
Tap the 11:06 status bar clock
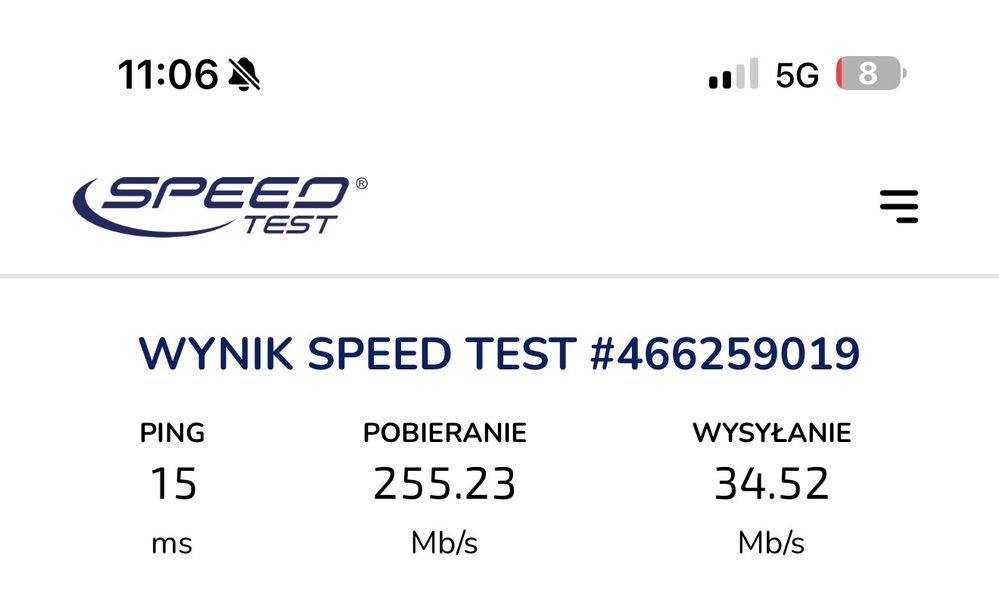(x=167, y=74)
